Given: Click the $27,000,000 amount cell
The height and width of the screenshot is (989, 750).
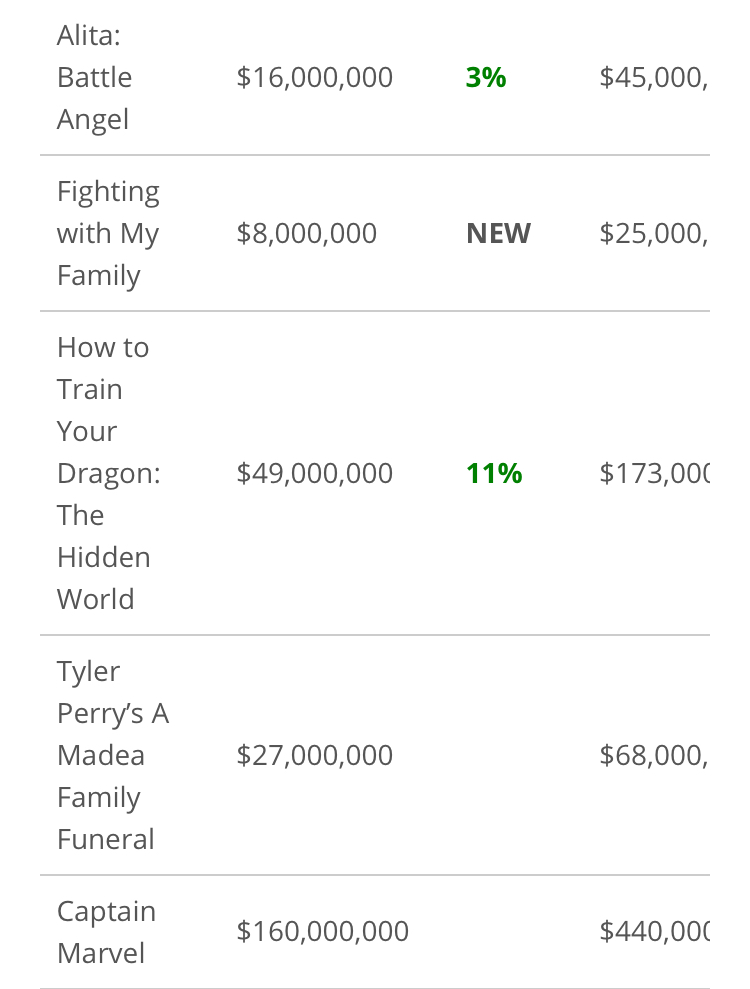Looking at the screenshot, I should click(315, 755).
